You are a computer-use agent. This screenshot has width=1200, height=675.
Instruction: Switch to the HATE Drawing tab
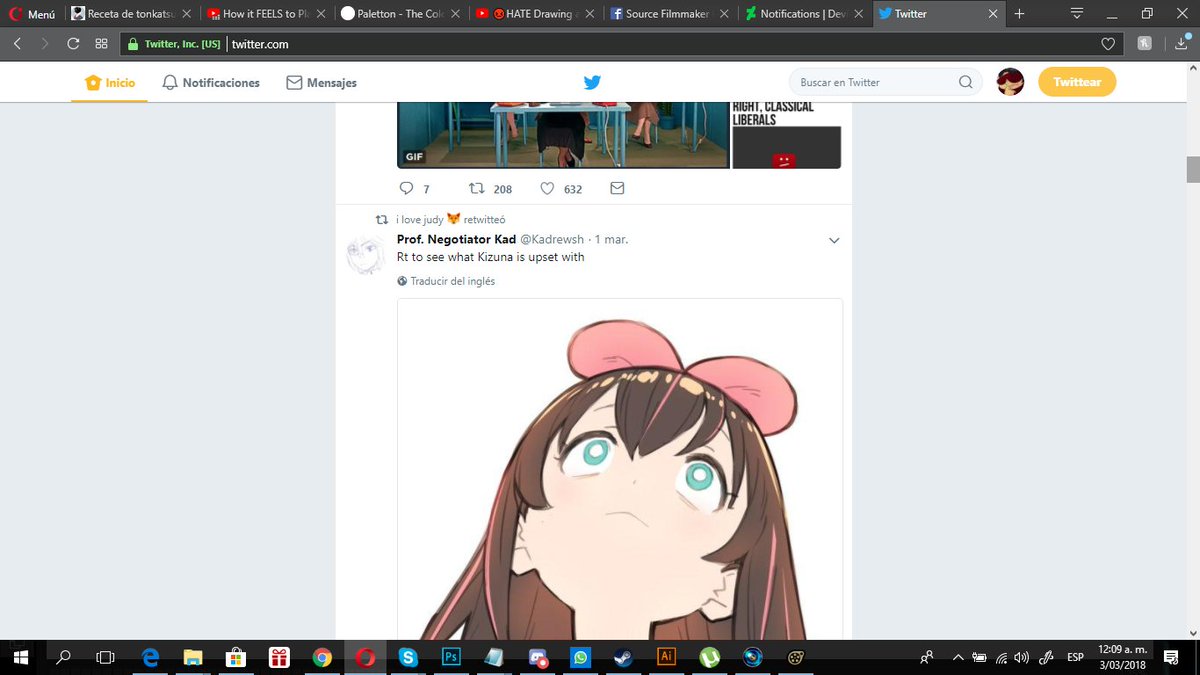click(x=535, y=14)
